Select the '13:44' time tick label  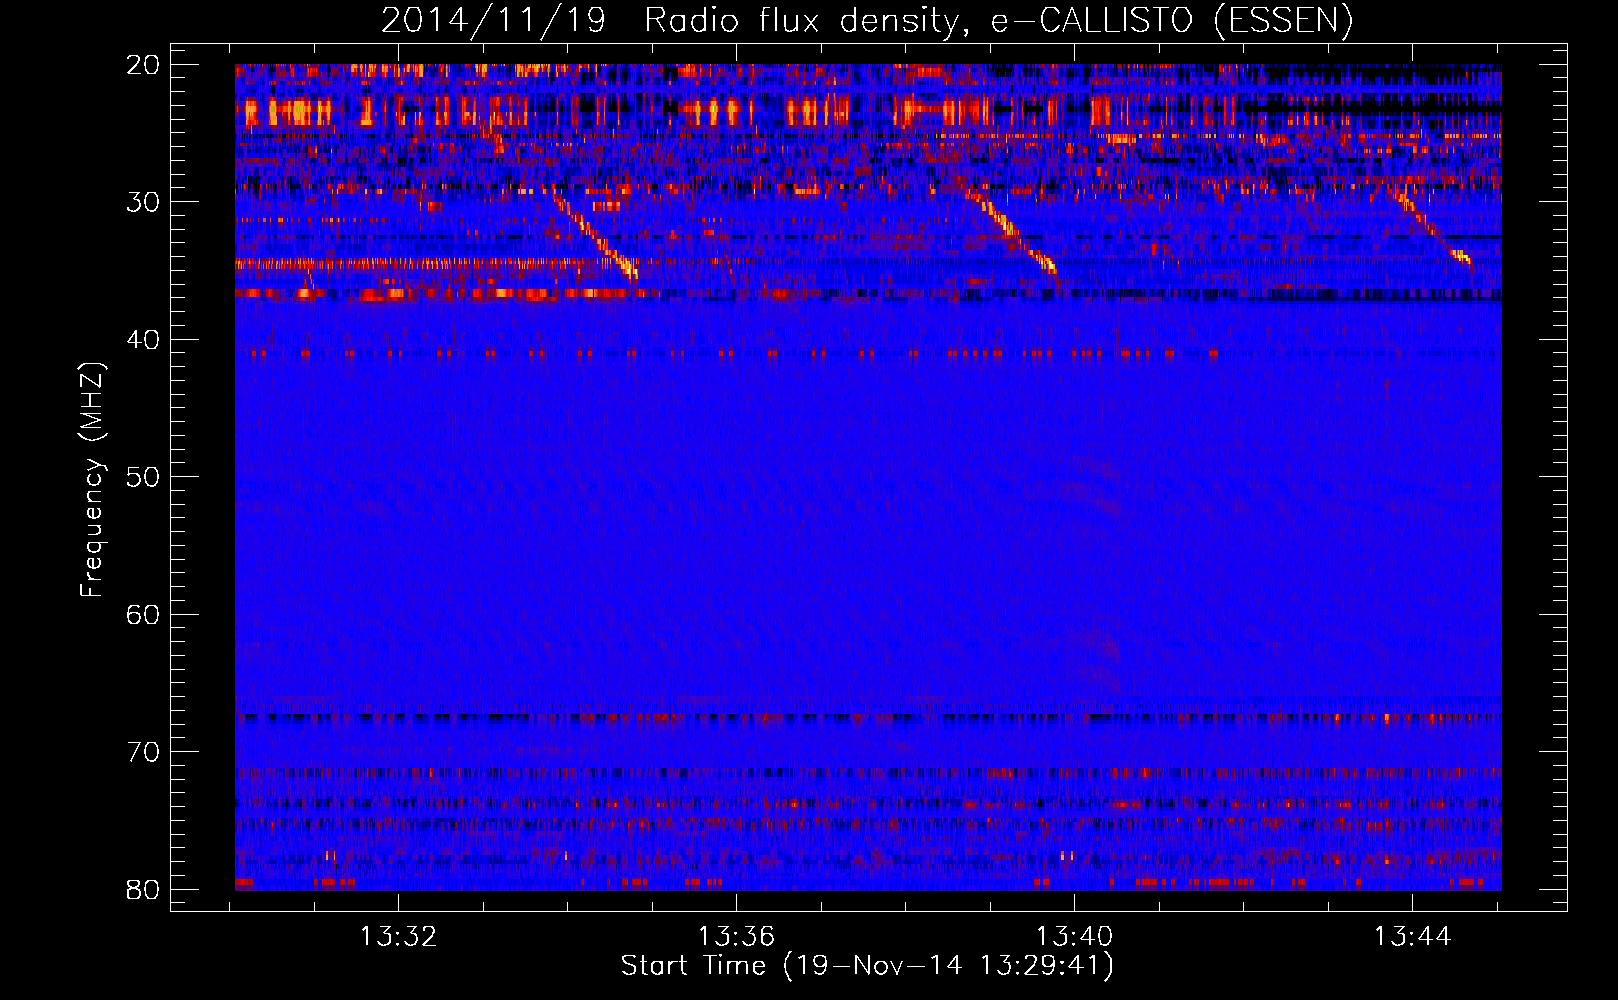(x=1412, y=937)
